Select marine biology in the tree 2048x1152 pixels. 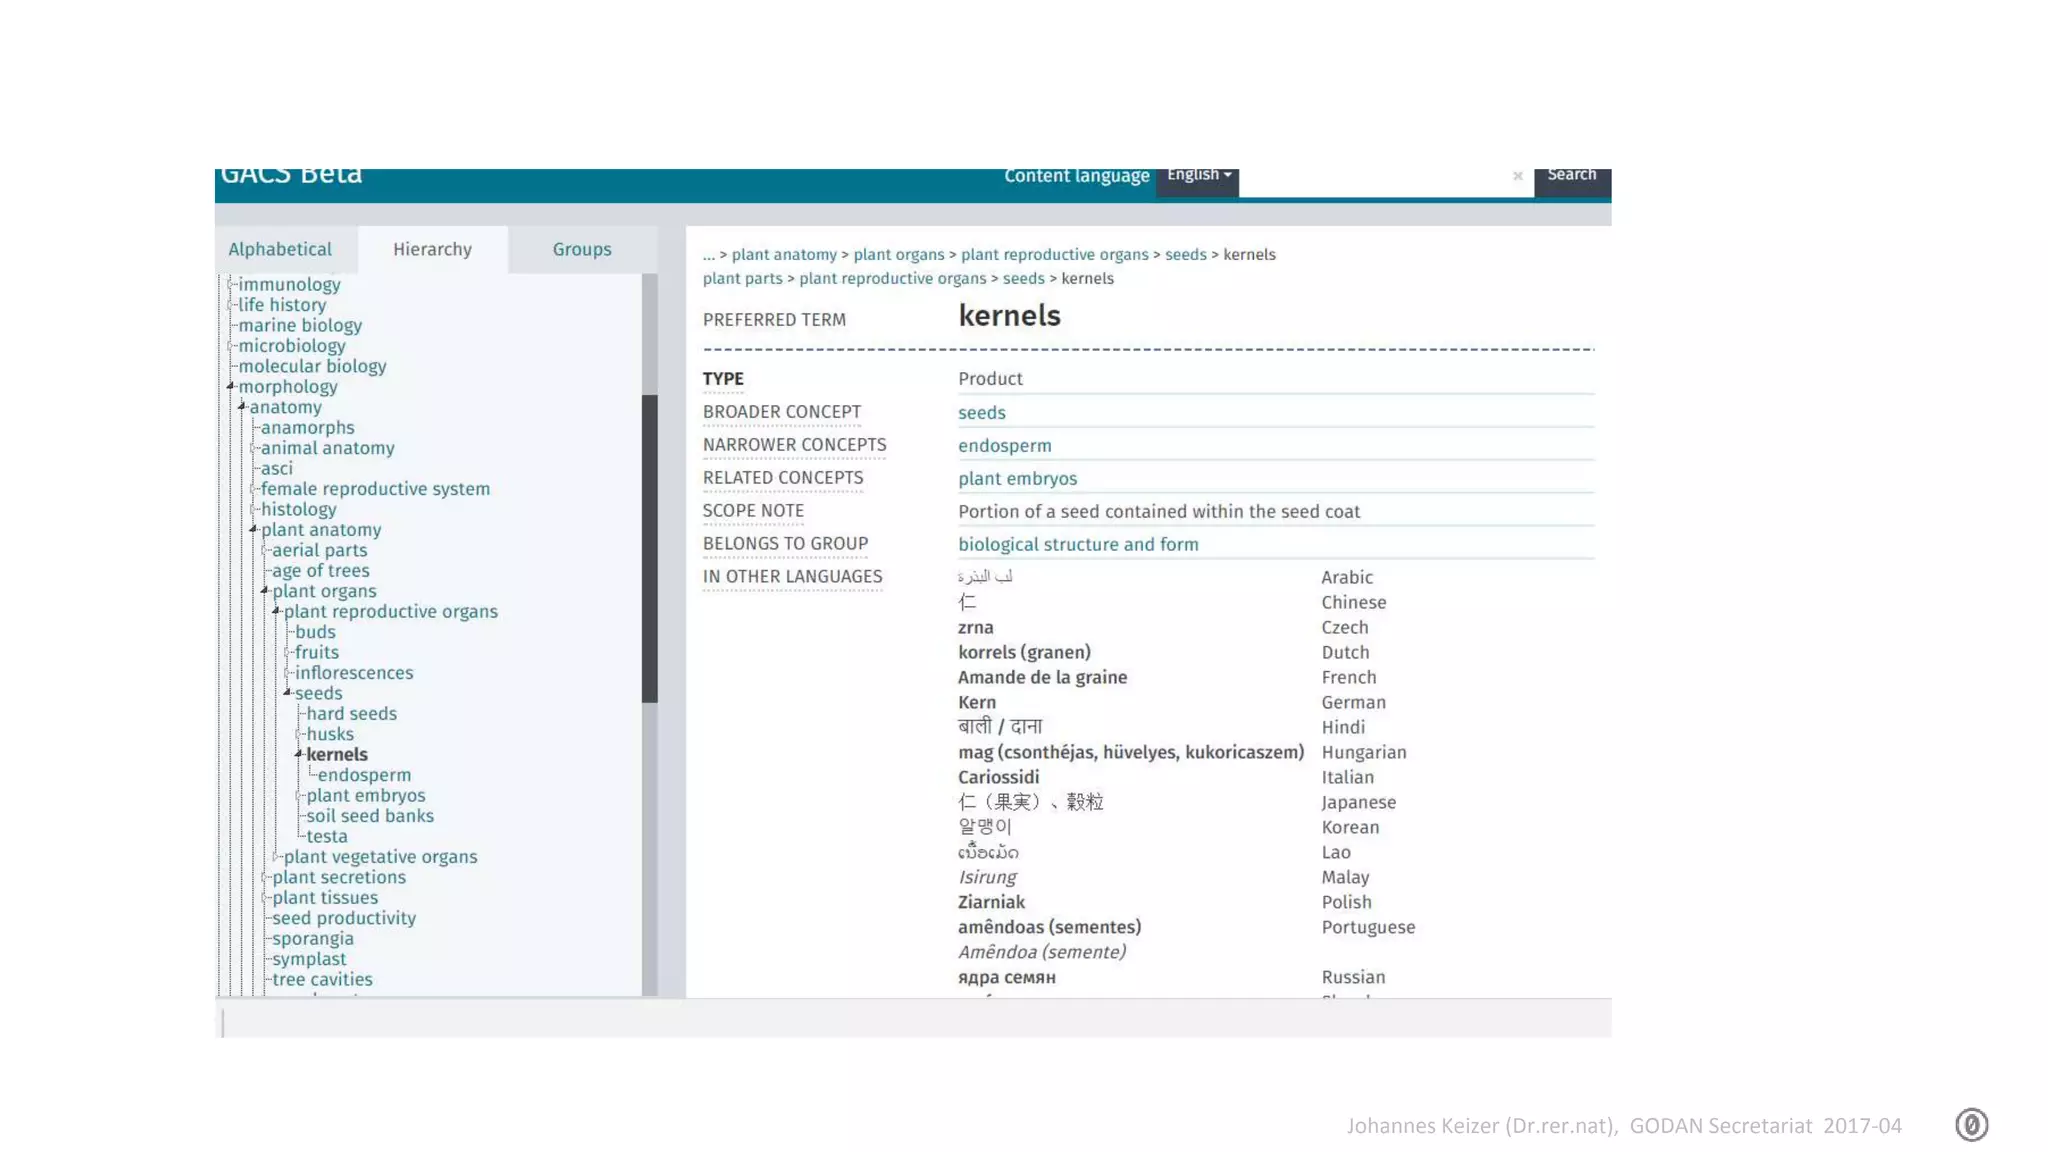click(300, 326)
